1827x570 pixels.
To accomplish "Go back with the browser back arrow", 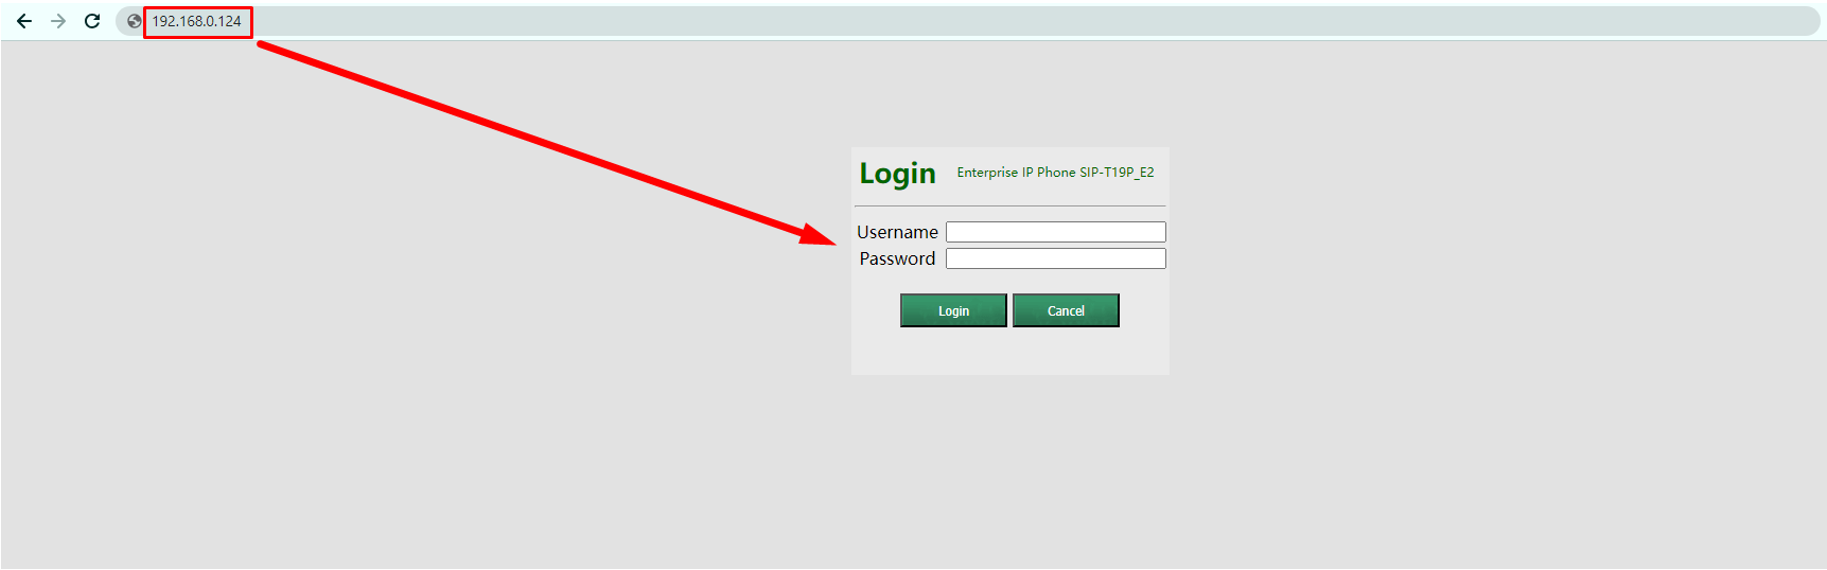I will pos(25,21).
